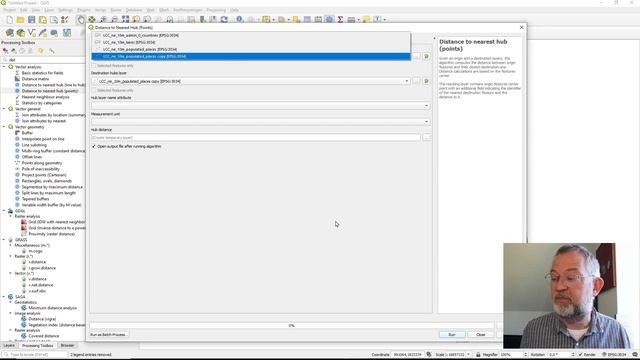640x360 pixels.
Task: Click the New Project toolbar icon
Action: coord(9,20)
